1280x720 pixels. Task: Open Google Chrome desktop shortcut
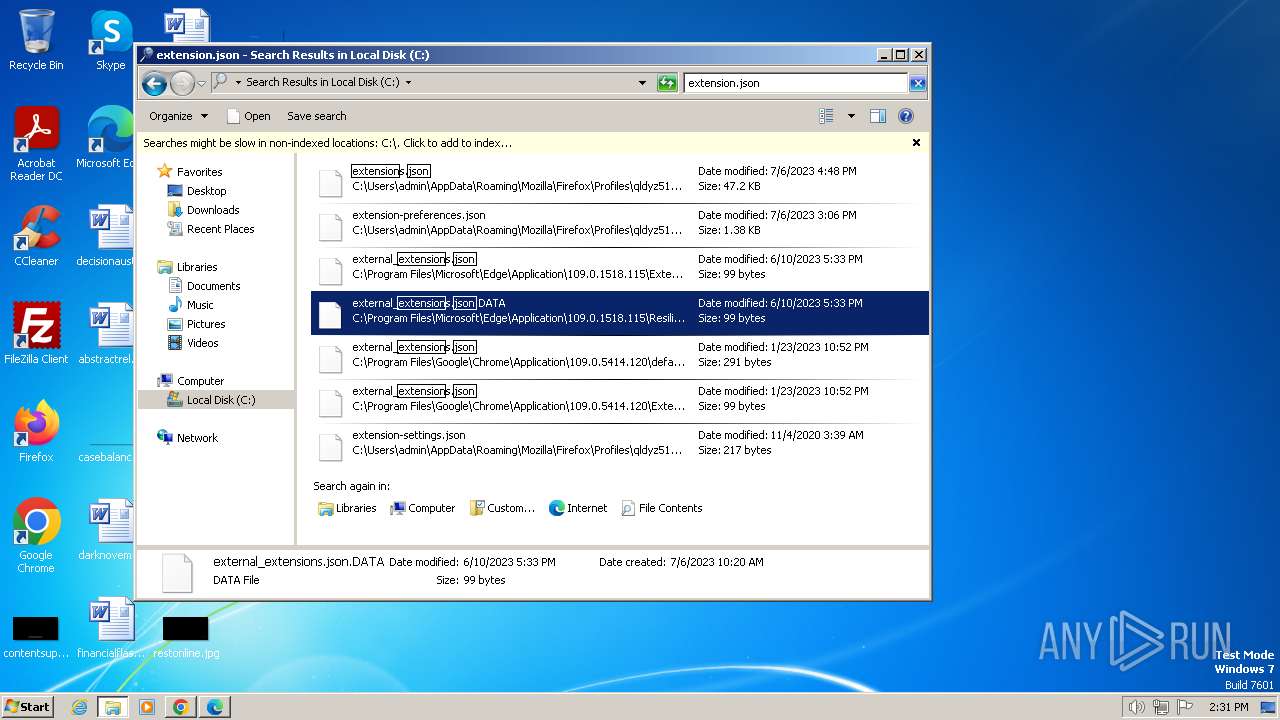(36, 536)
